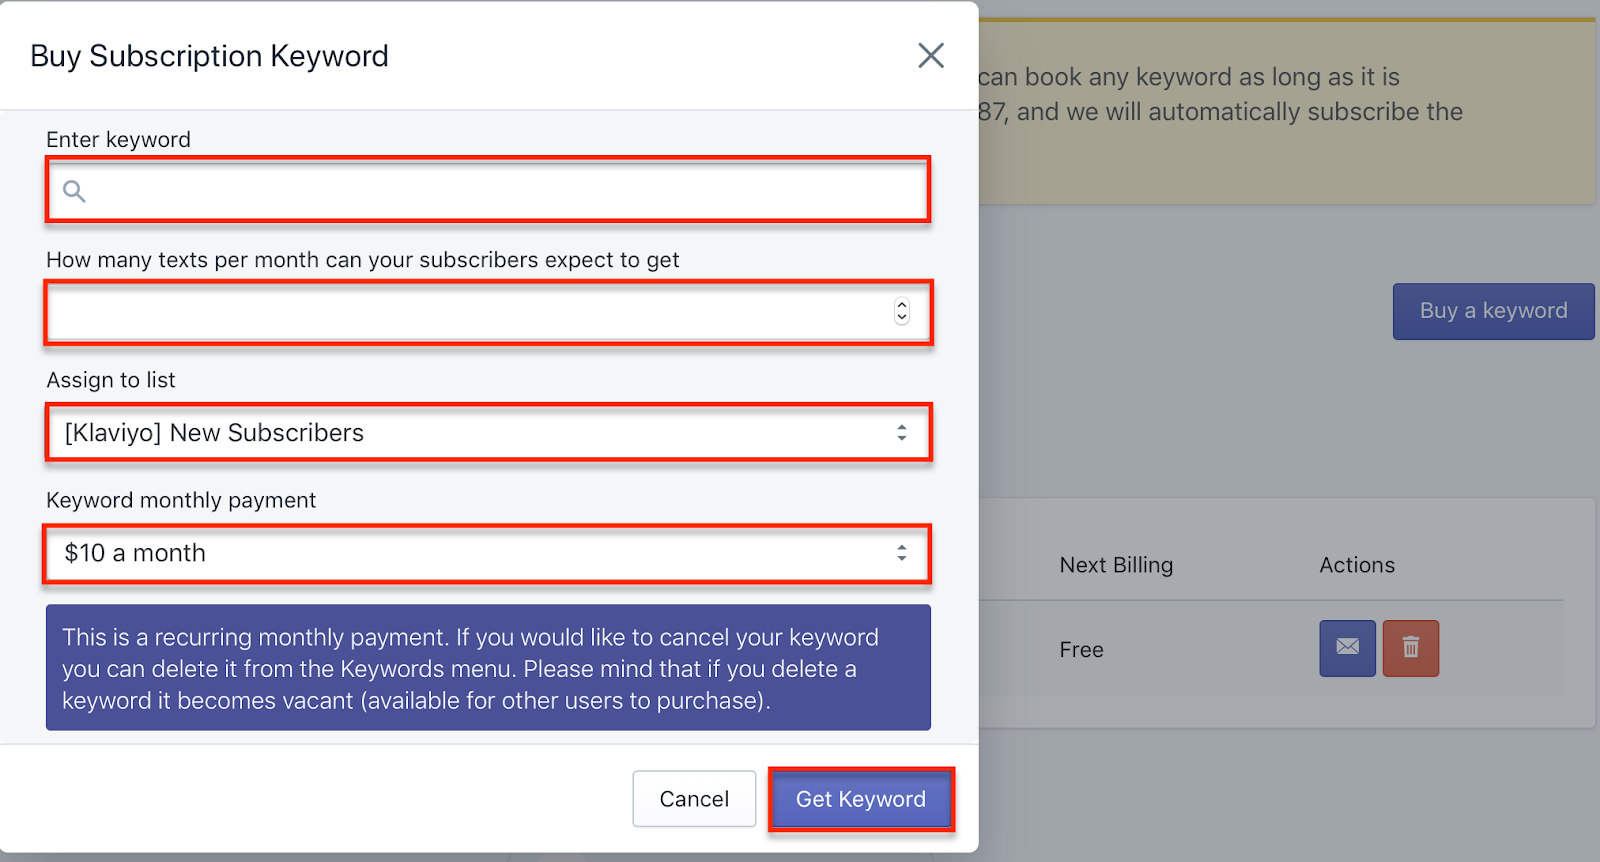Click the Get Keyword button
The width and height of the screenshot is (1600, 862).
point(861,799)
